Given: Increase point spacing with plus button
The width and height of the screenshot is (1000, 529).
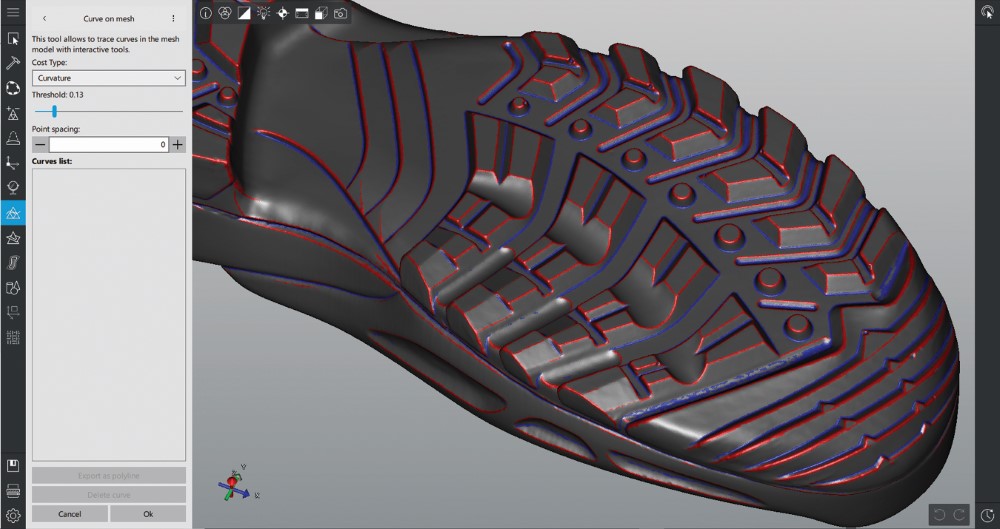Looking at the screenshot, I should (178, 144).
